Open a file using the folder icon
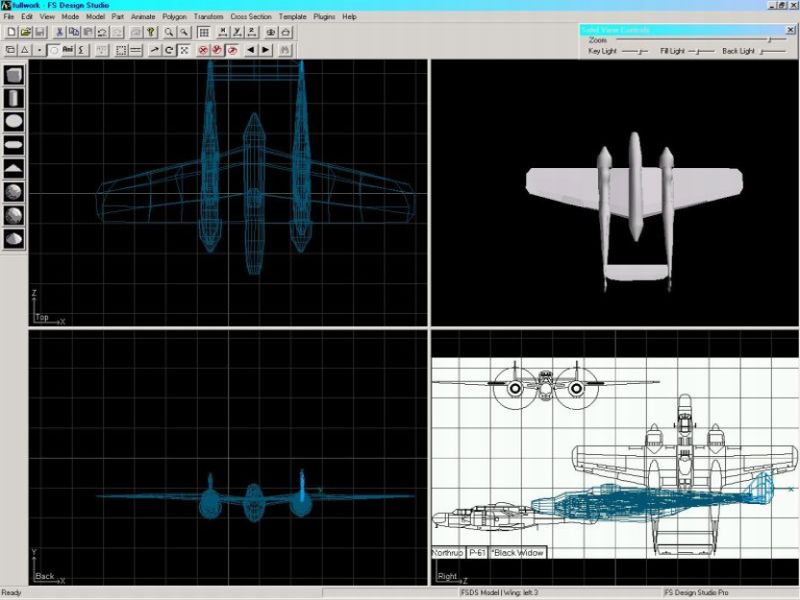The height and width of the screenshot is (600, 800). point(25,33)
